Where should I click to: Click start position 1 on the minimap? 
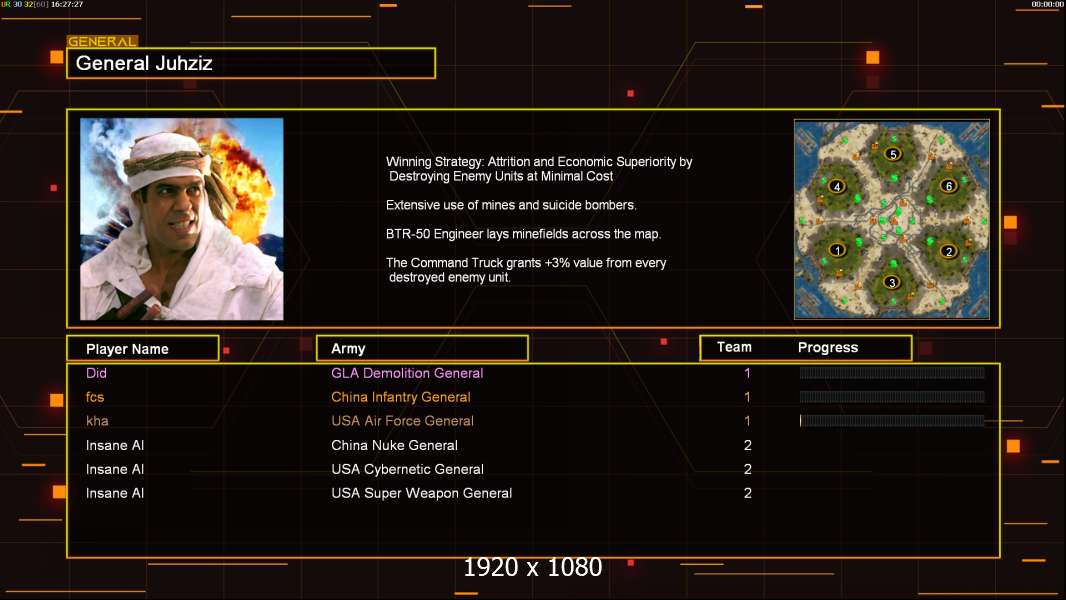tap(838, 250)
